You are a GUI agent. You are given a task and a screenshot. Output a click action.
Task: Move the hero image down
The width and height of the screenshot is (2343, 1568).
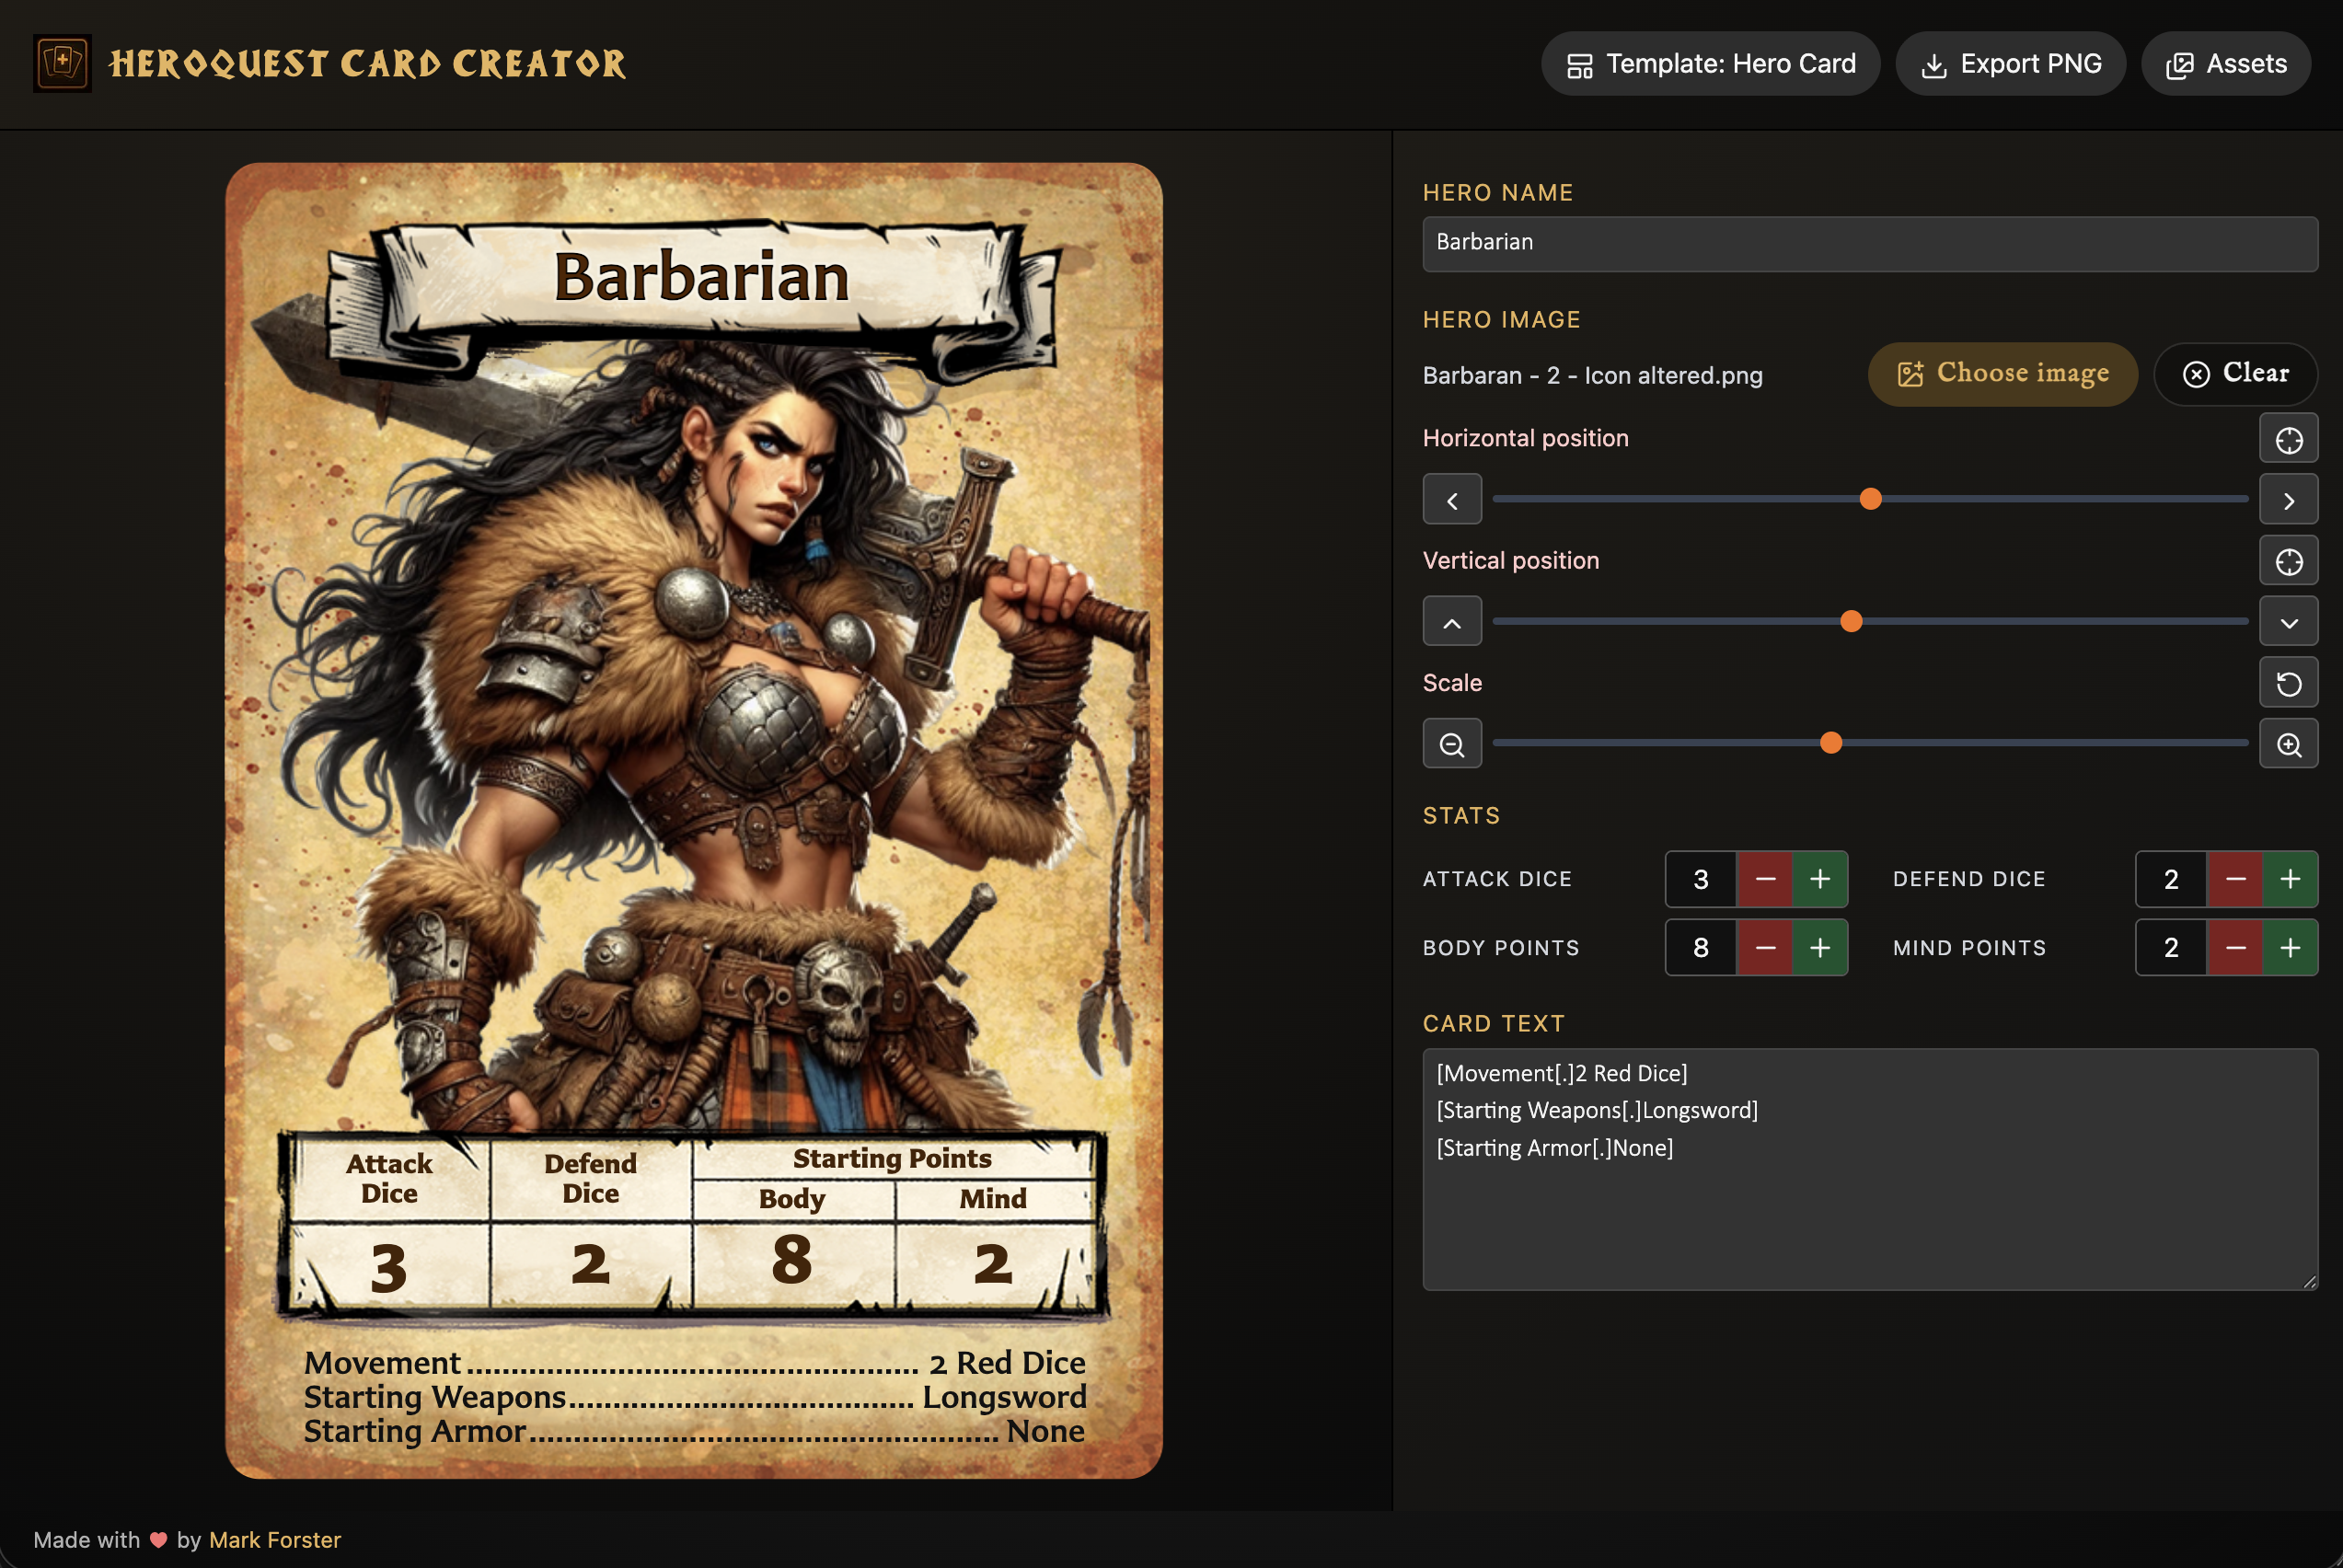(2288, 622)
